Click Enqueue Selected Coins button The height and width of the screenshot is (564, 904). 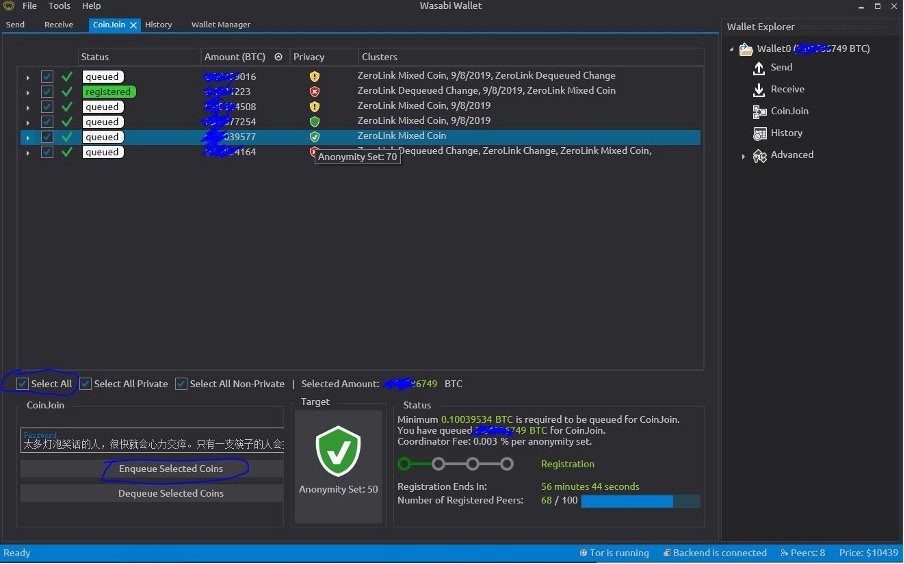coord(152,468)
